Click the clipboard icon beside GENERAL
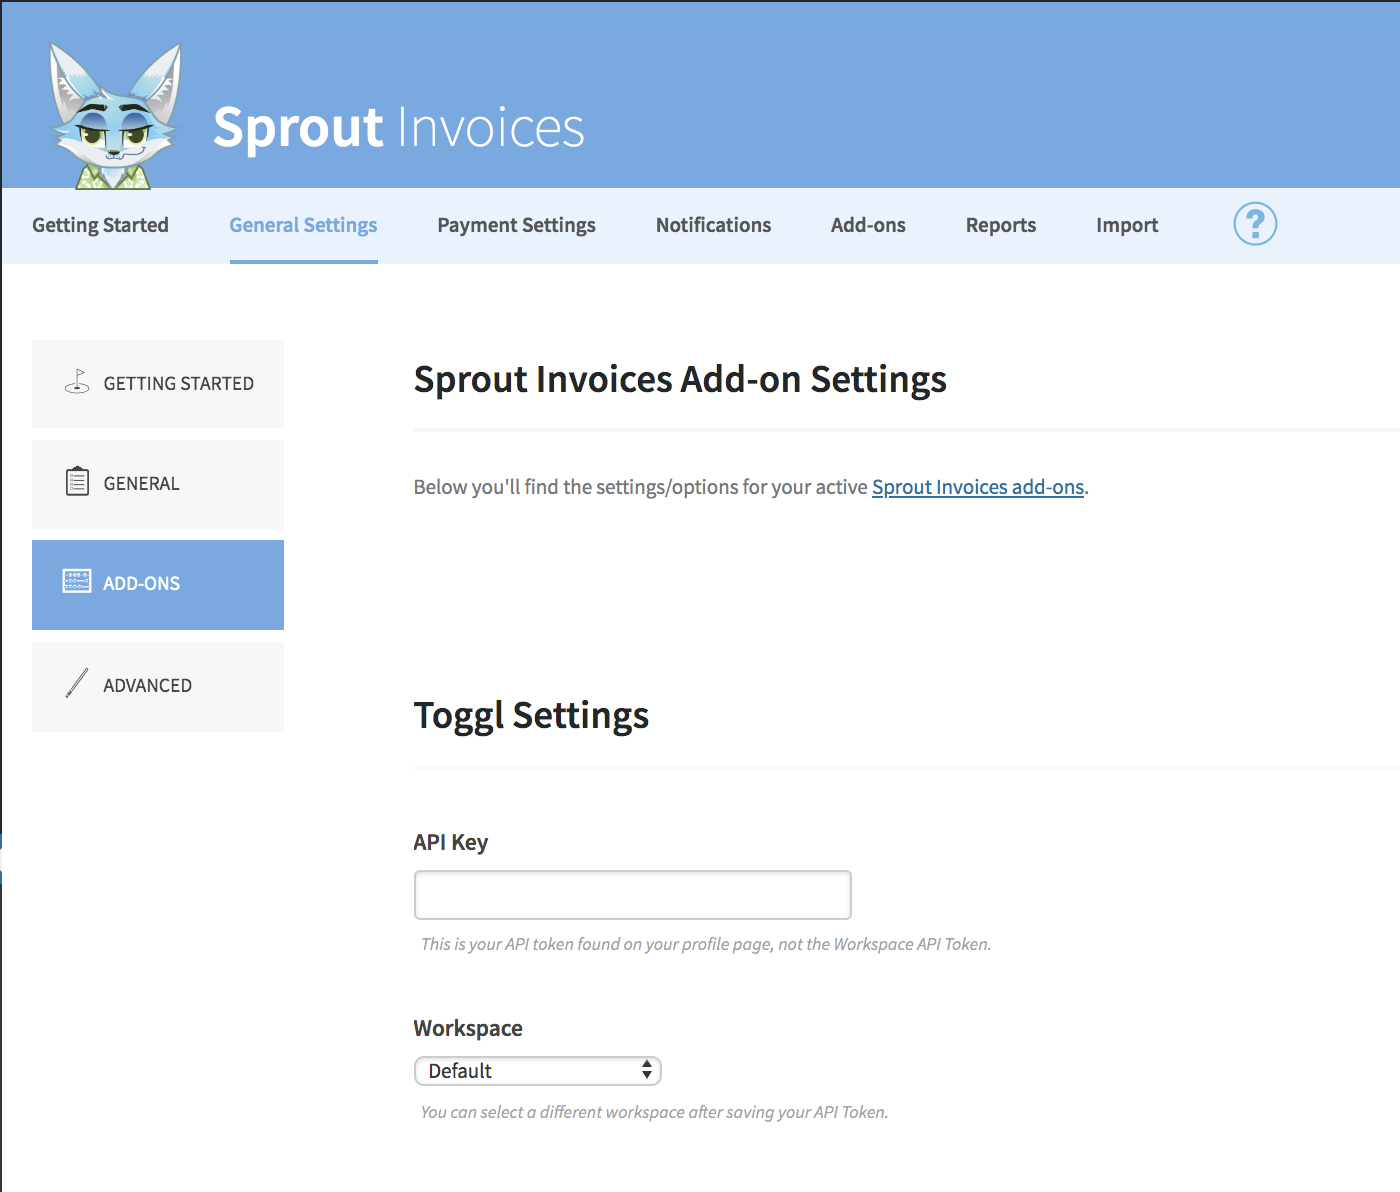Image resolution: width=1400 pixels, height=1192 pixels. click(77, 482)
